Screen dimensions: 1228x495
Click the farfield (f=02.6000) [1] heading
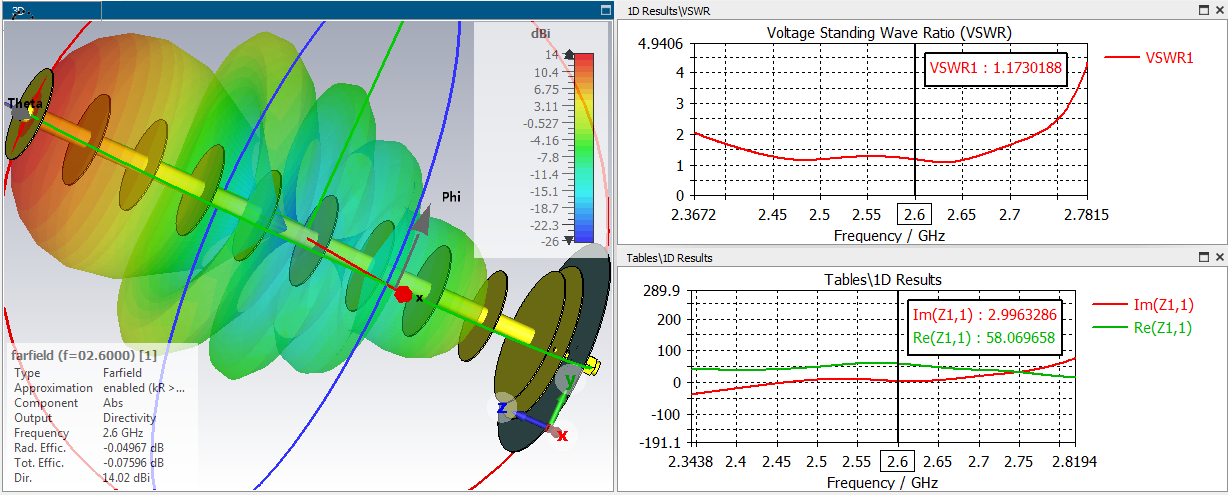[84, 355]
